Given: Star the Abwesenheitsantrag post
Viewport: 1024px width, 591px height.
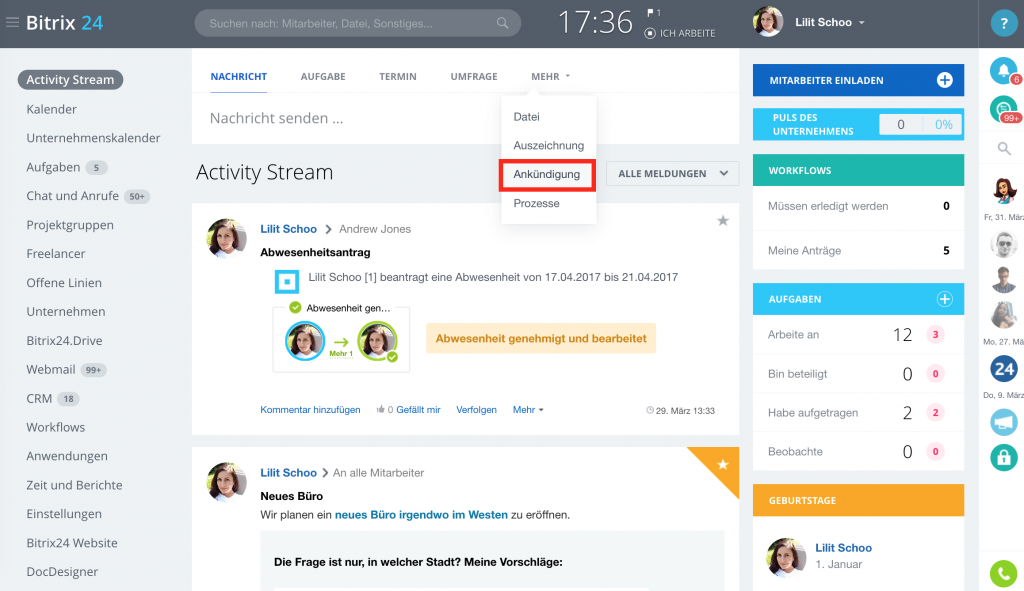Looking at the screenshot, I should [723, 221].
